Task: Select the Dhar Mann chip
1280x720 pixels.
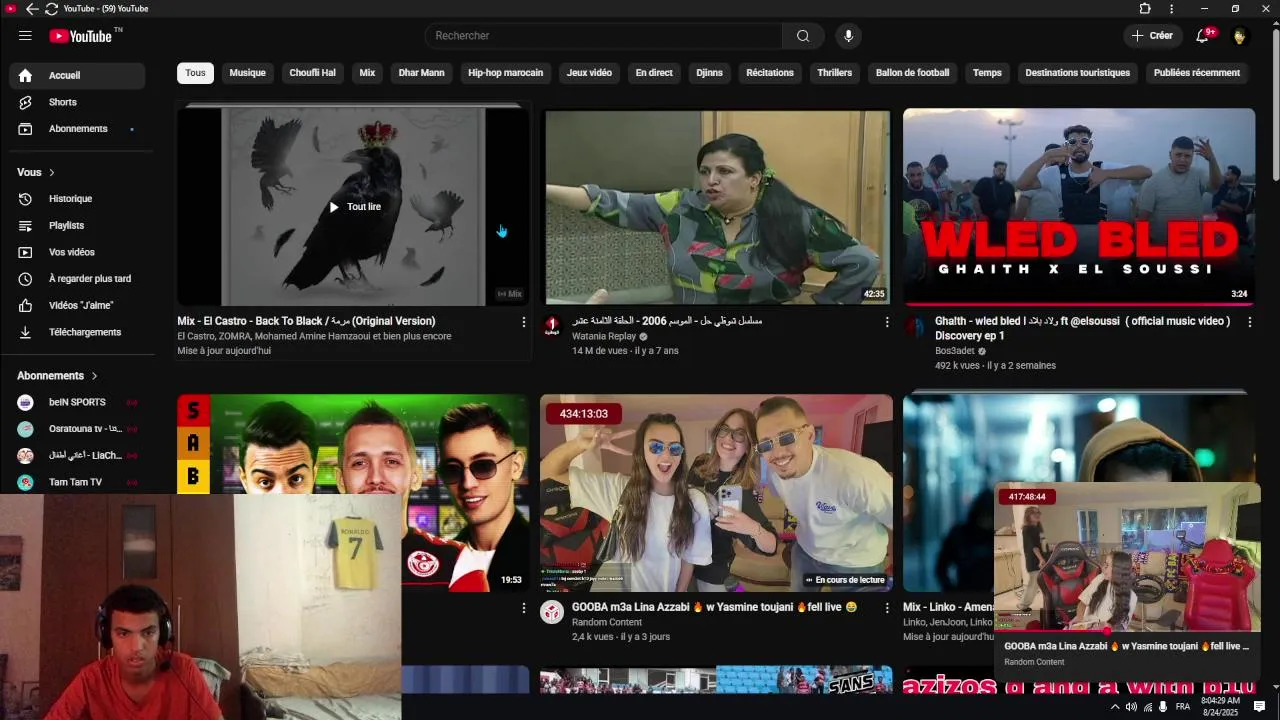Action: [x=421, y=73]
